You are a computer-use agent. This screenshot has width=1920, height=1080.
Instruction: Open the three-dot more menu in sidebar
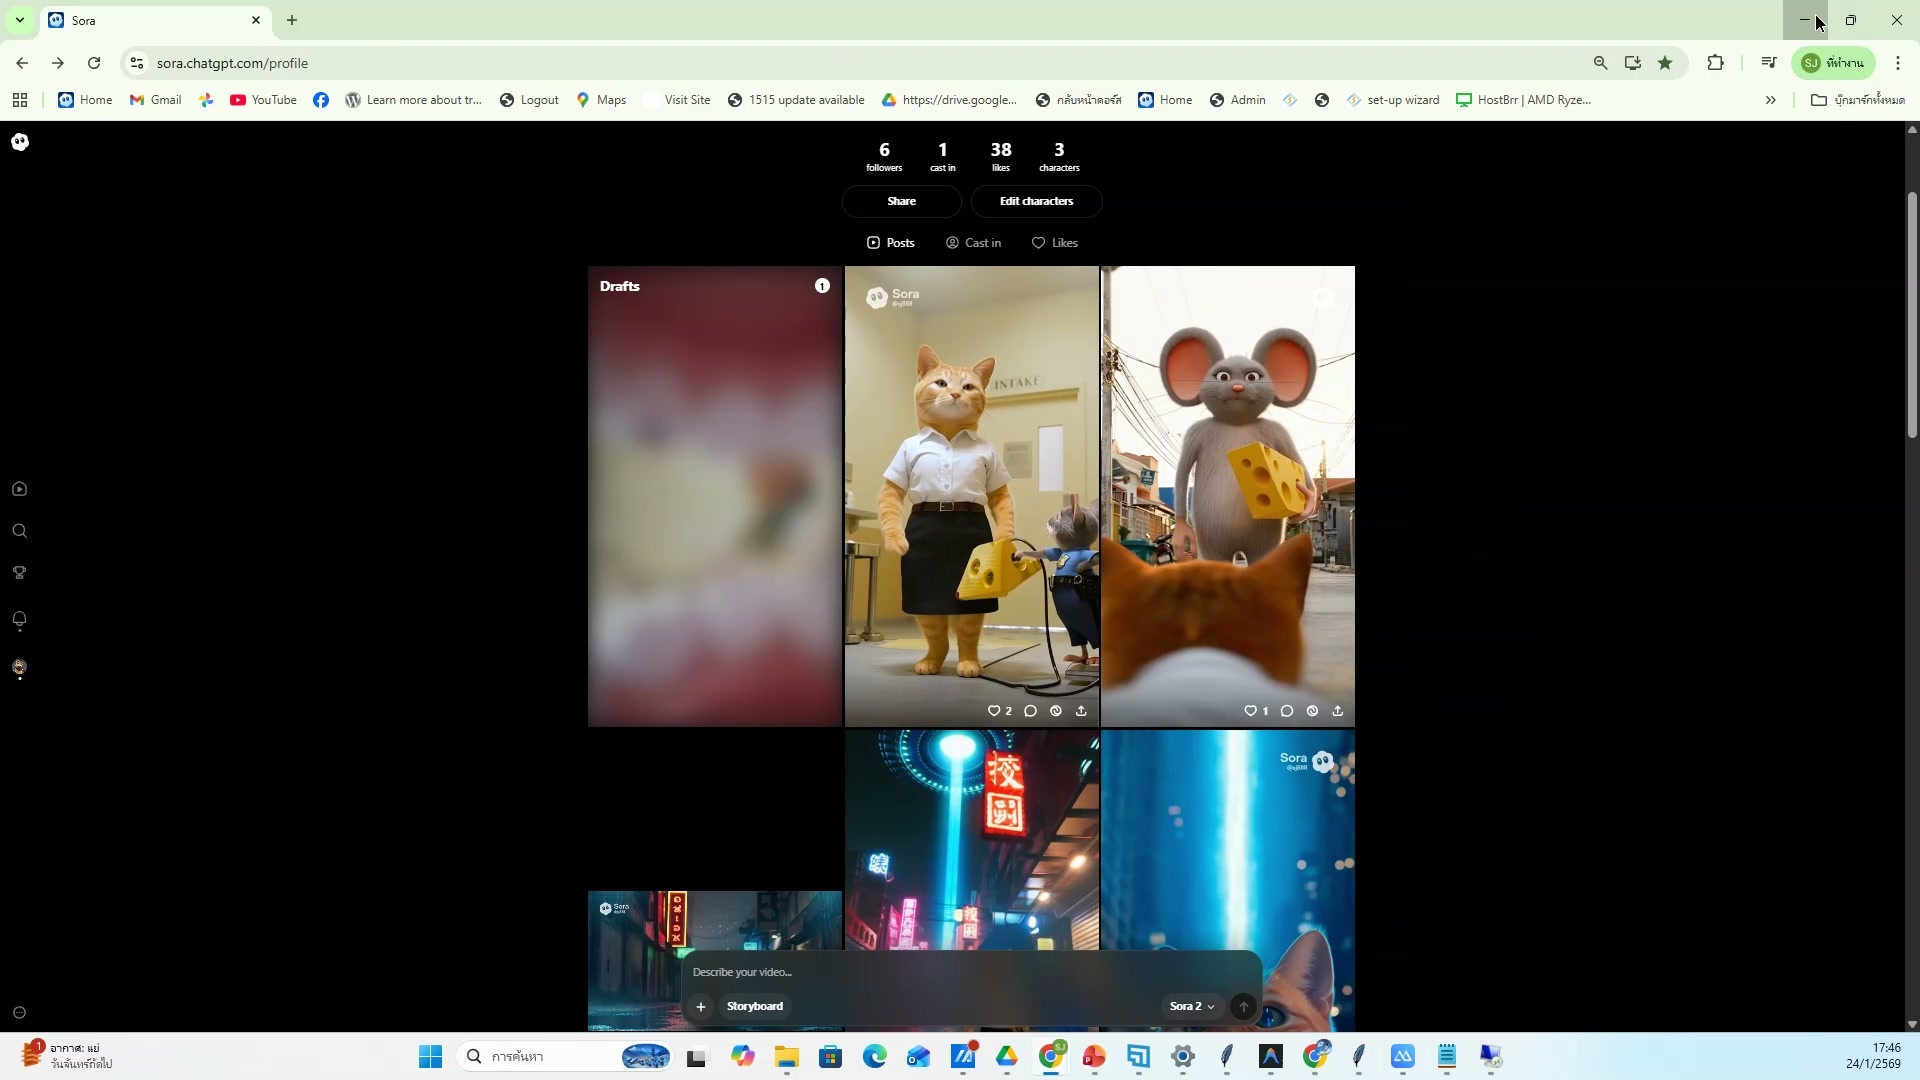tap(19, 1012)
